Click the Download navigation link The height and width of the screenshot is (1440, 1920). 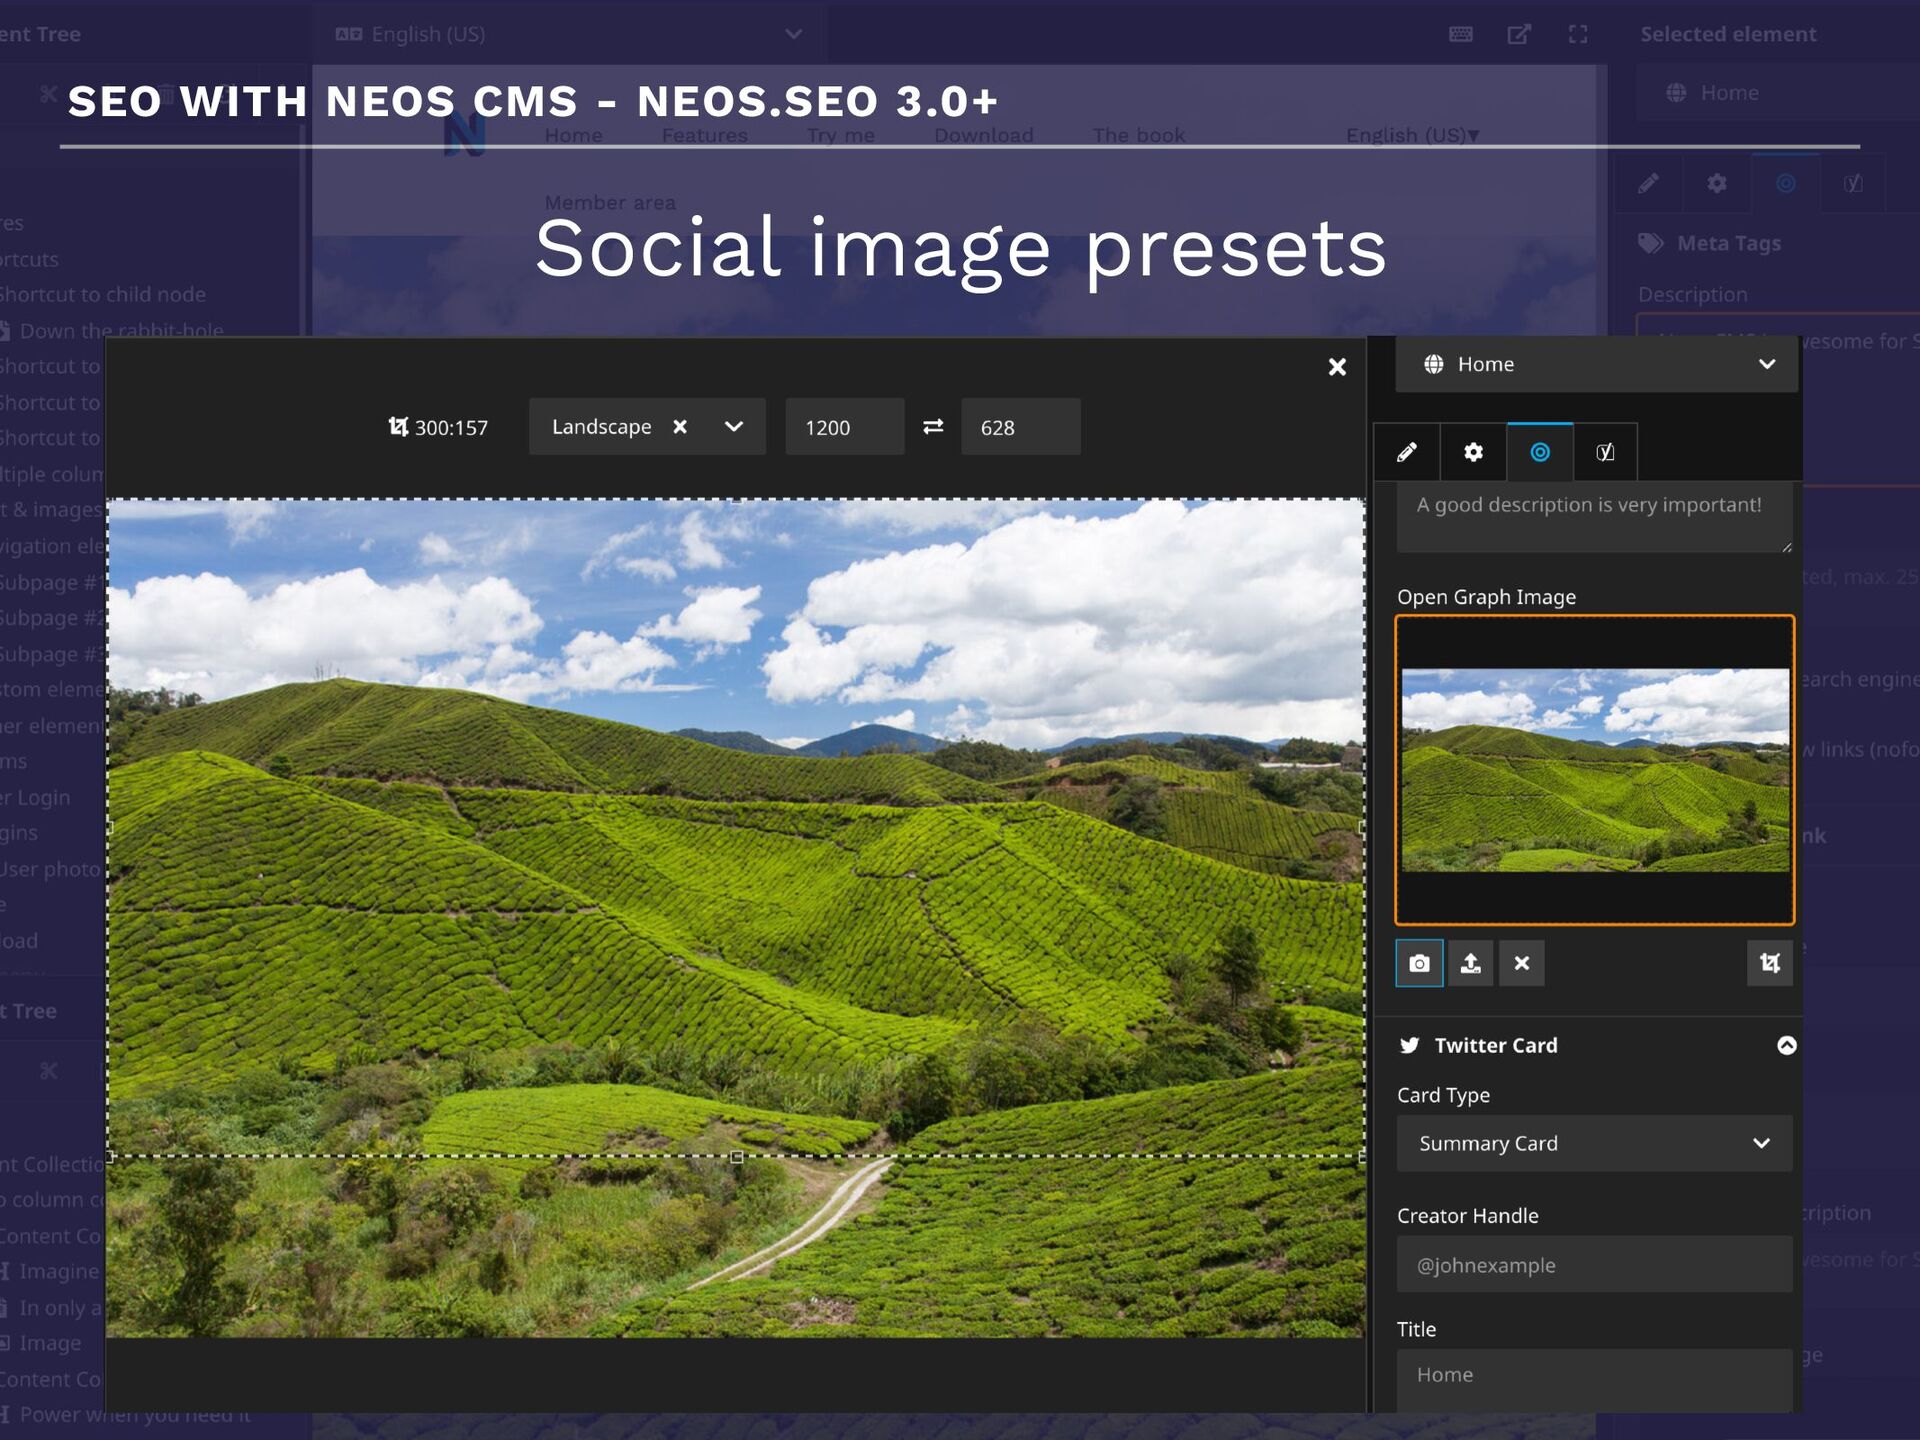click(983, 135)
